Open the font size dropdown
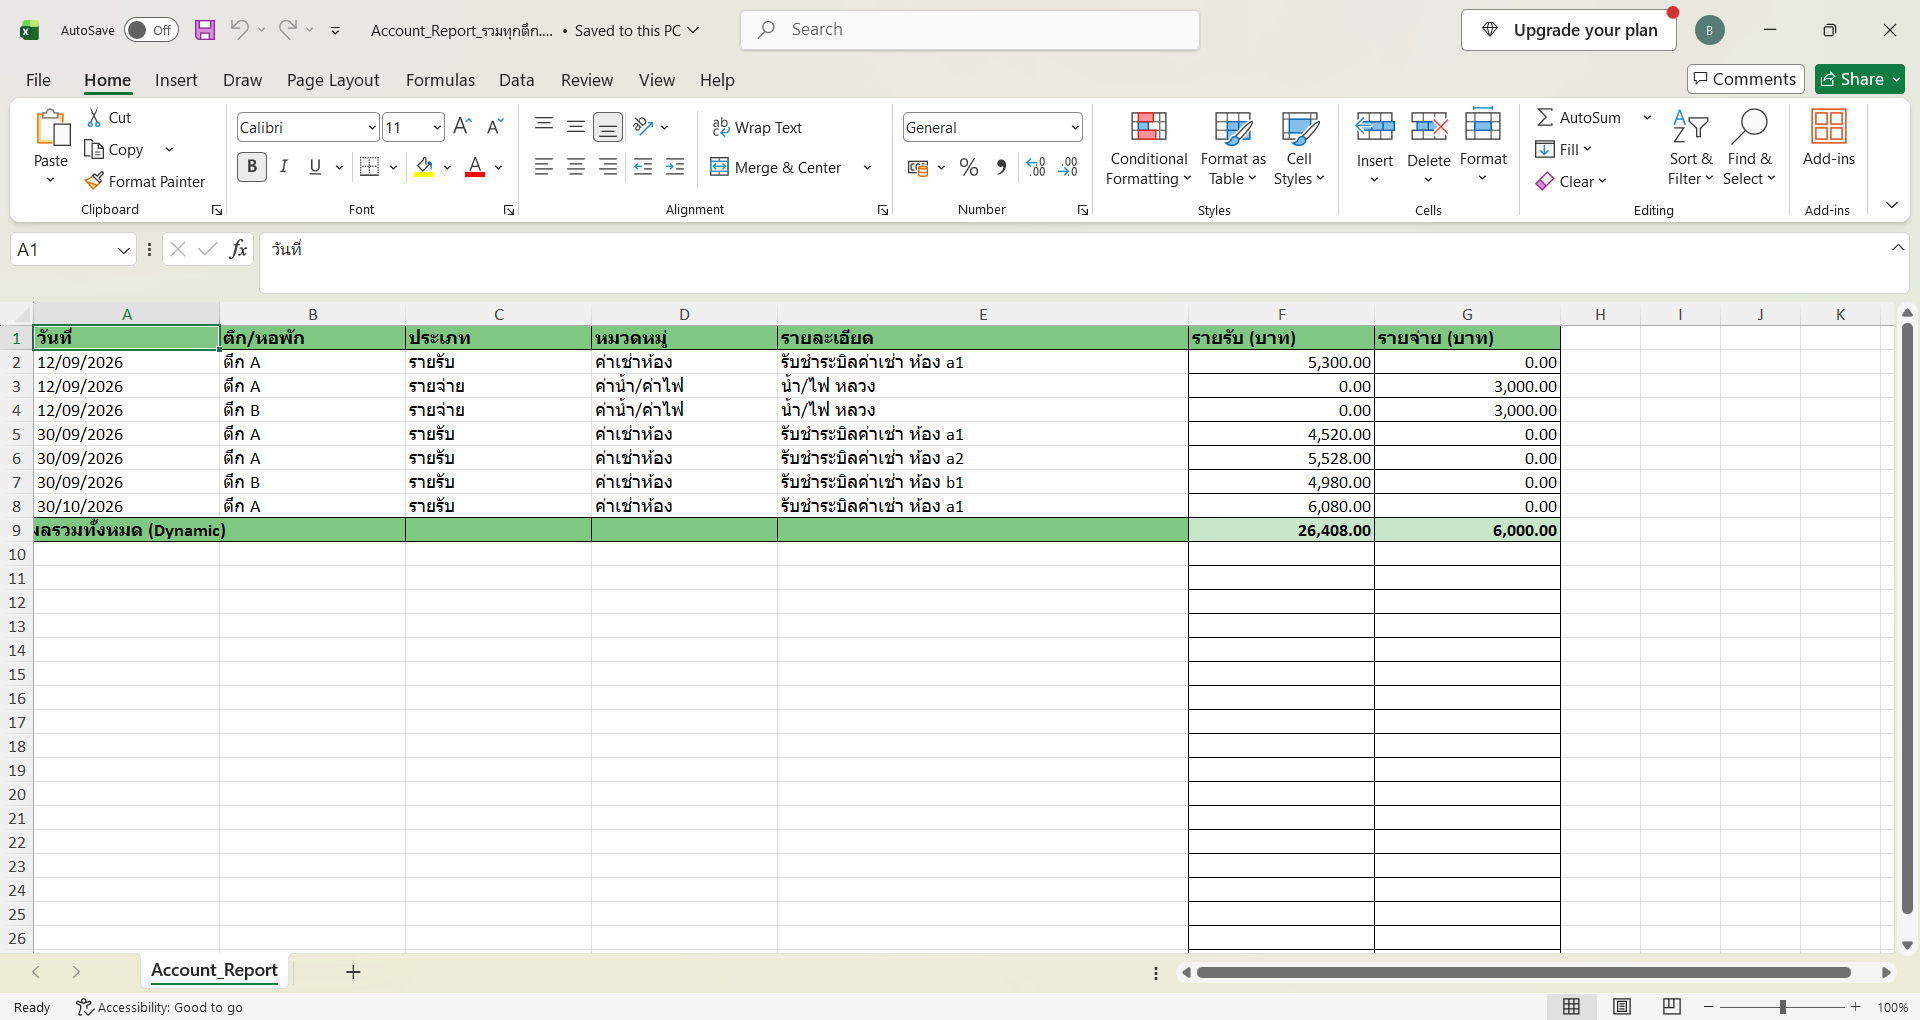 click(437, 127)
